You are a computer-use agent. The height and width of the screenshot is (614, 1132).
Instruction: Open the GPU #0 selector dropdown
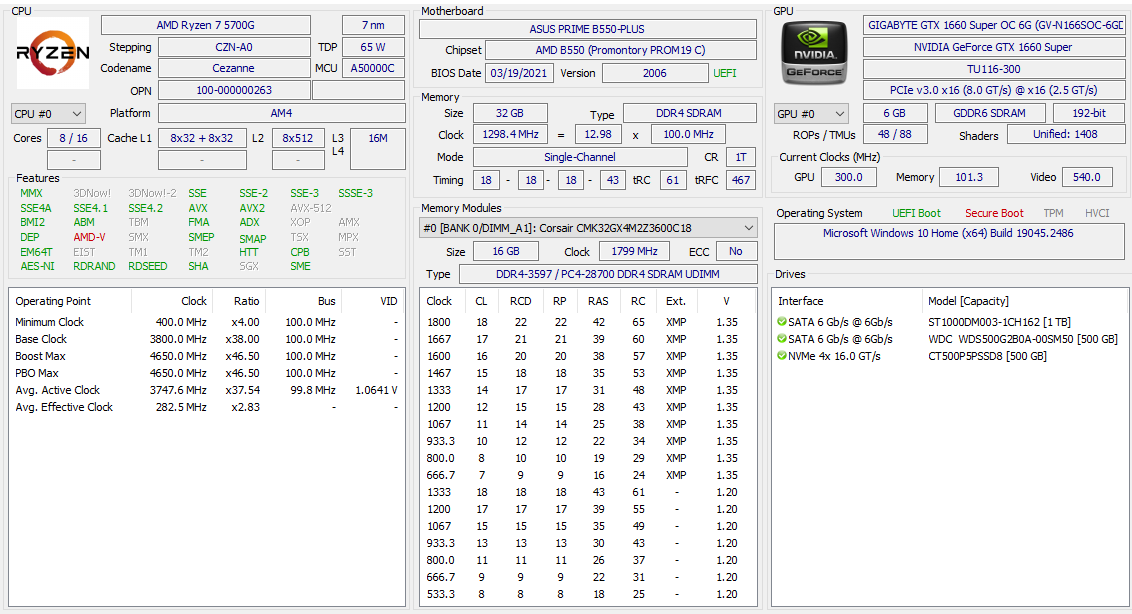click(x=811, y=114)
